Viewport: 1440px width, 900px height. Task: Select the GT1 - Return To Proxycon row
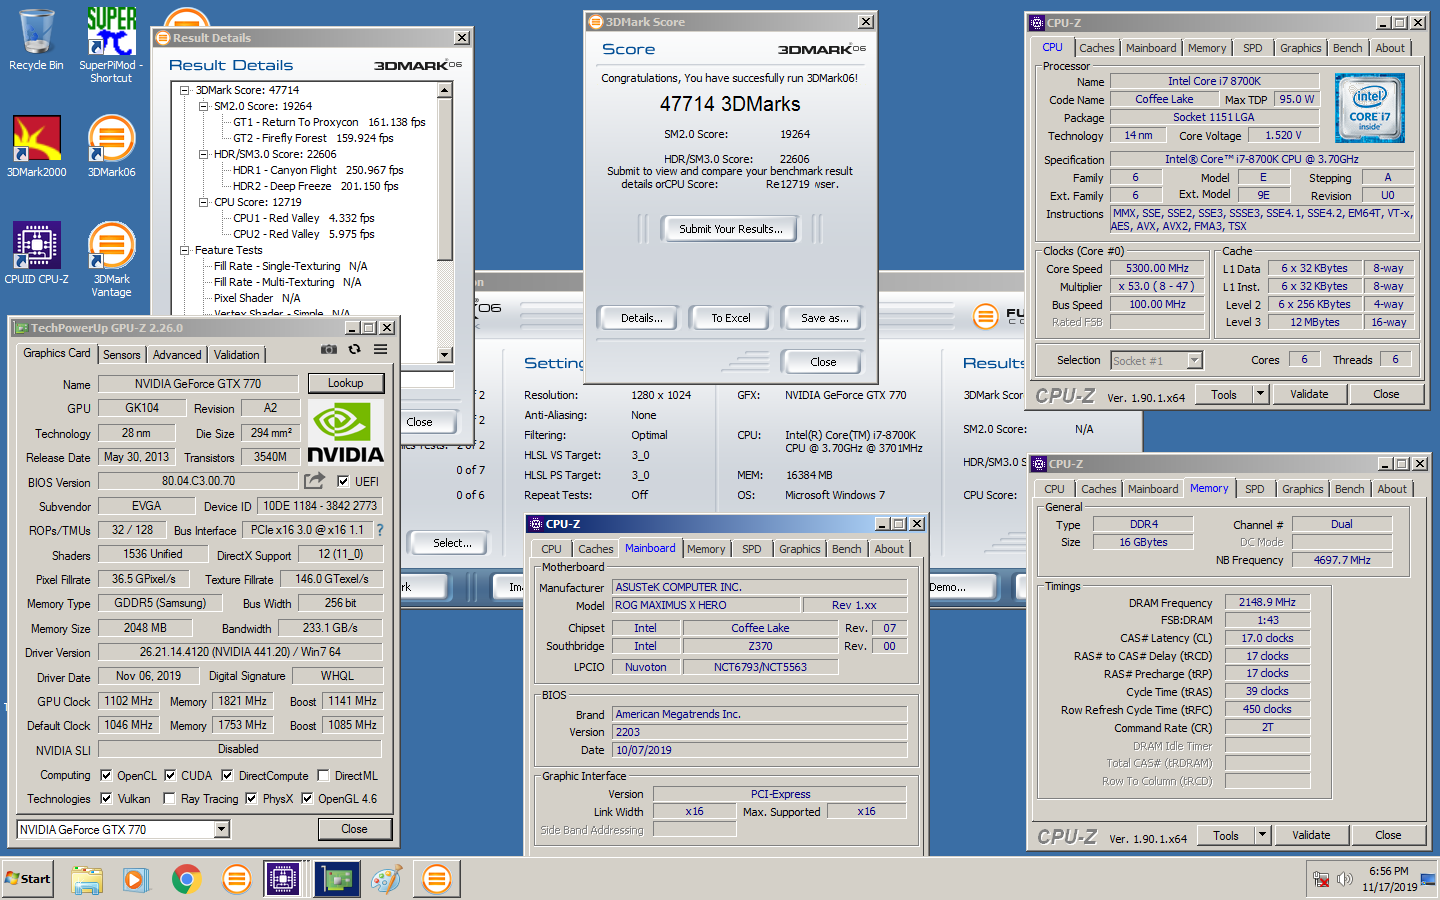[x=329, y=122]
